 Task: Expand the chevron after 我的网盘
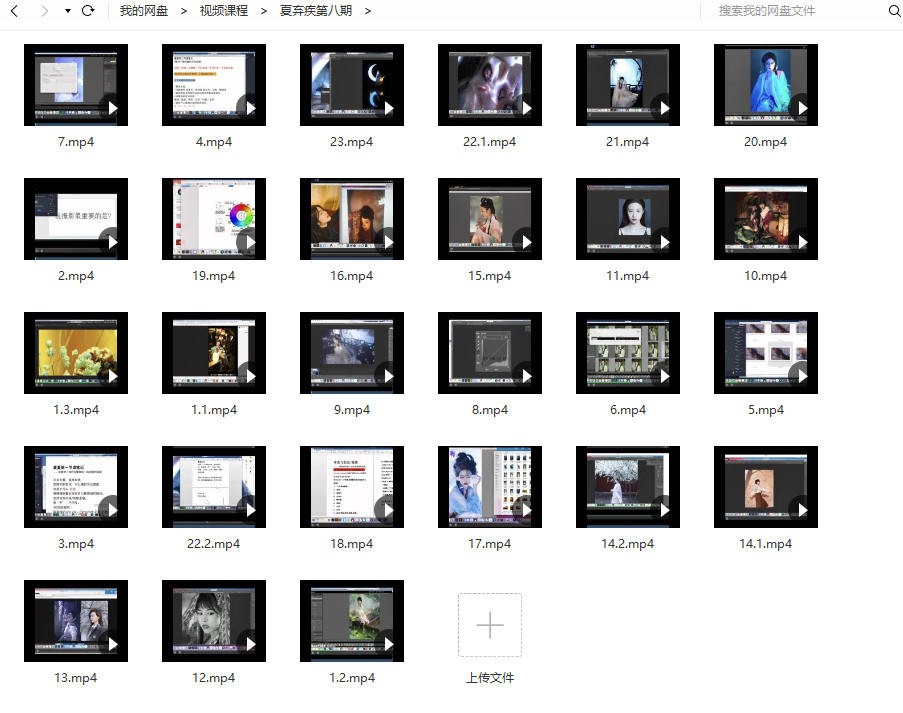[184, 11]
